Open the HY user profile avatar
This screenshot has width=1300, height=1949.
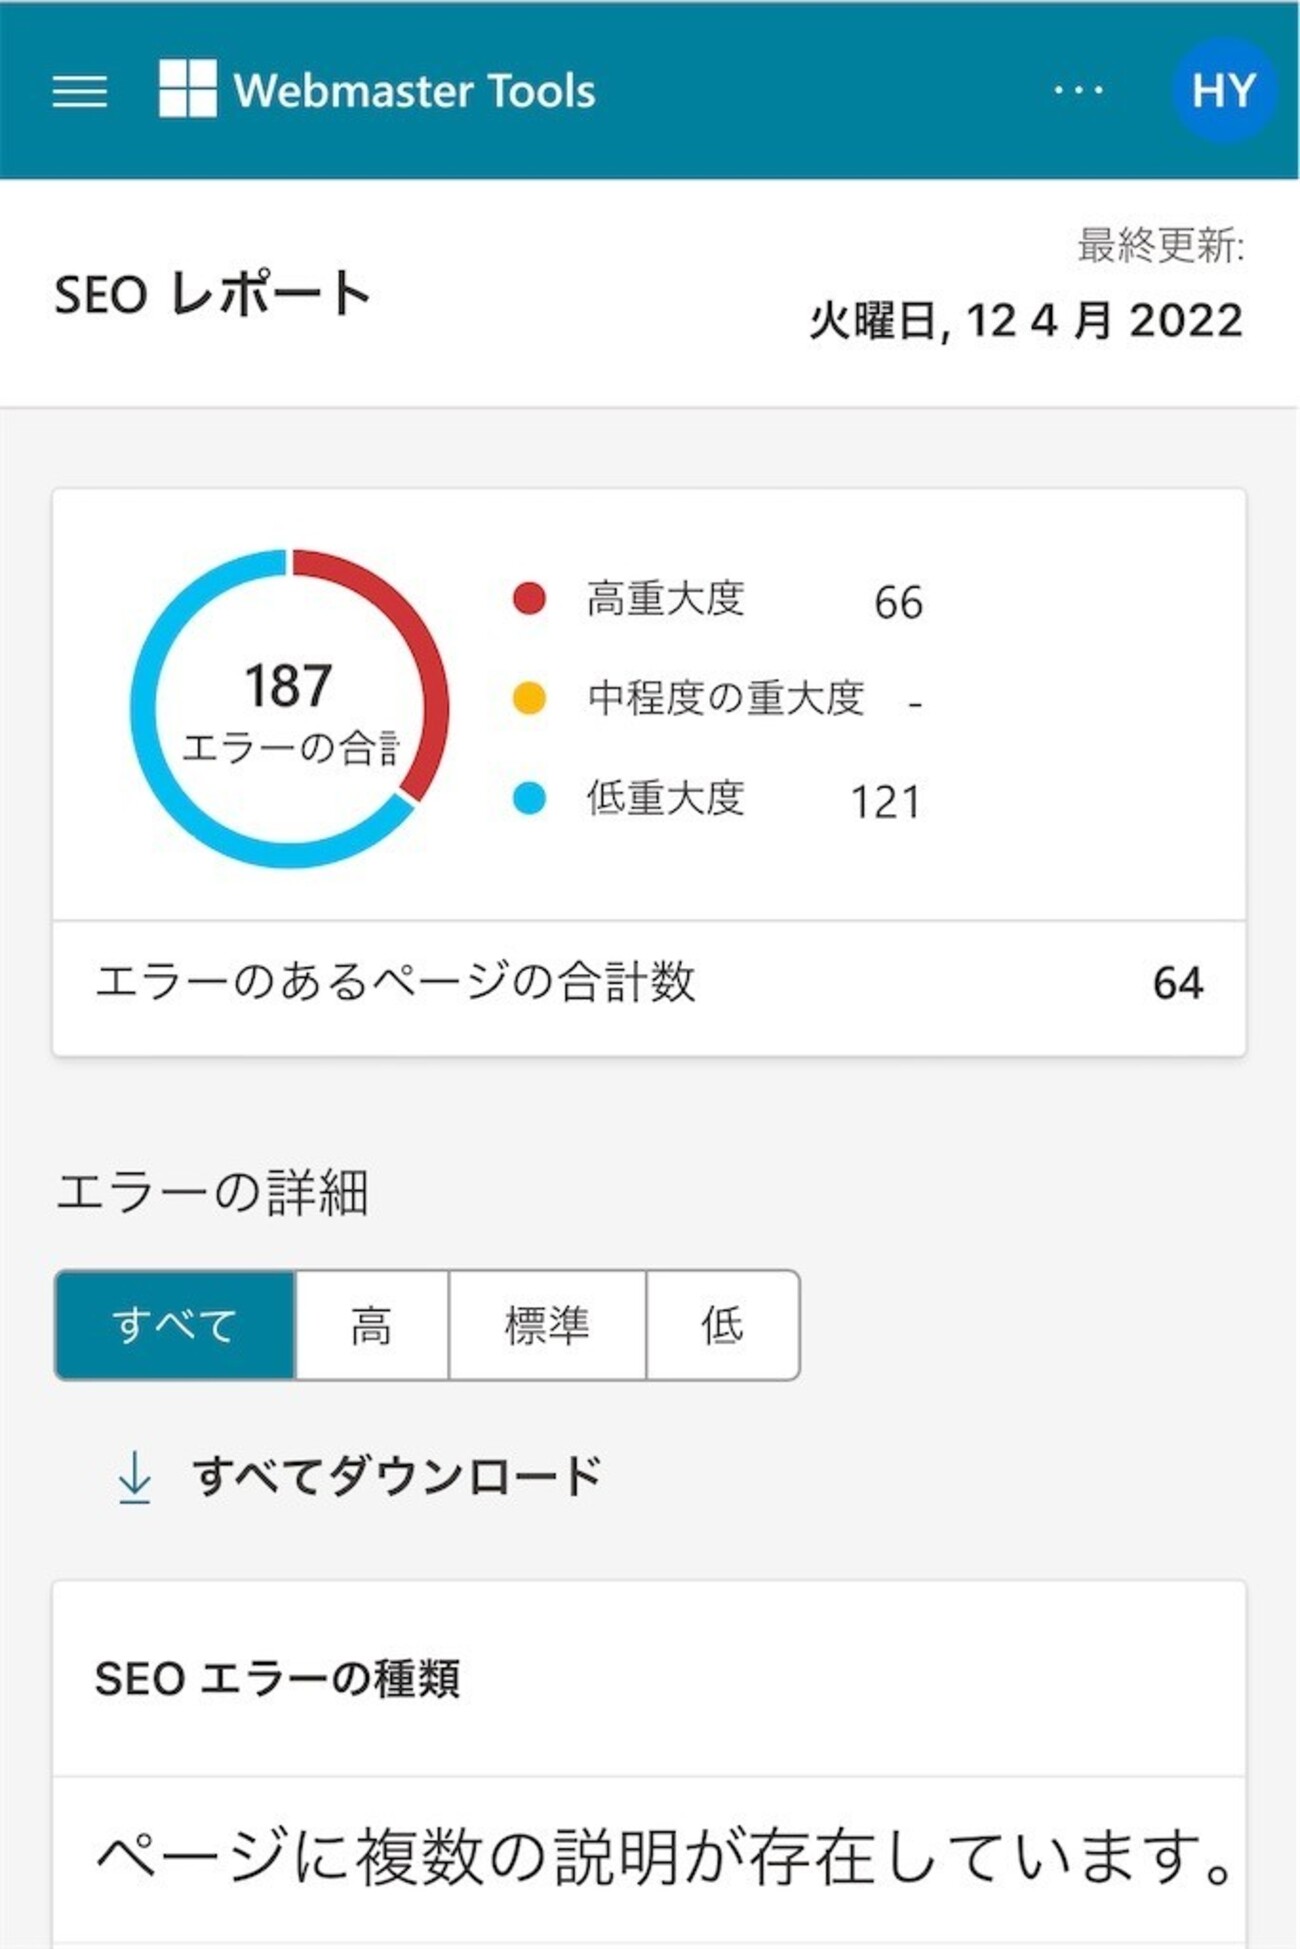click(x=1222, y=90)
